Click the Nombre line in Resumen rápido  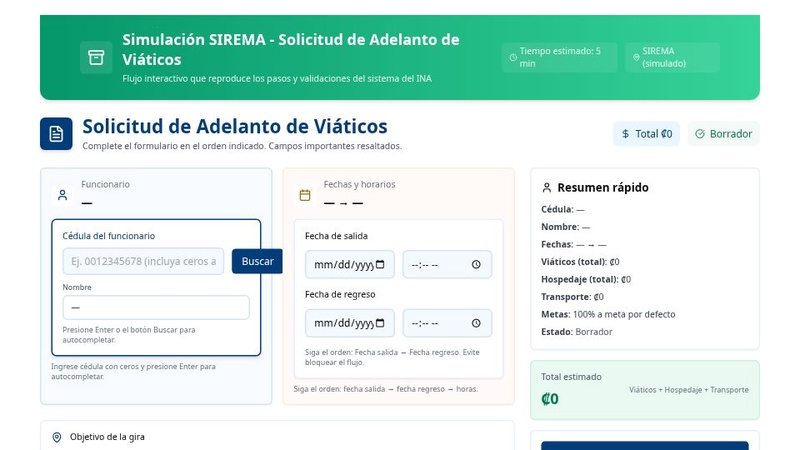coord(565,227)
